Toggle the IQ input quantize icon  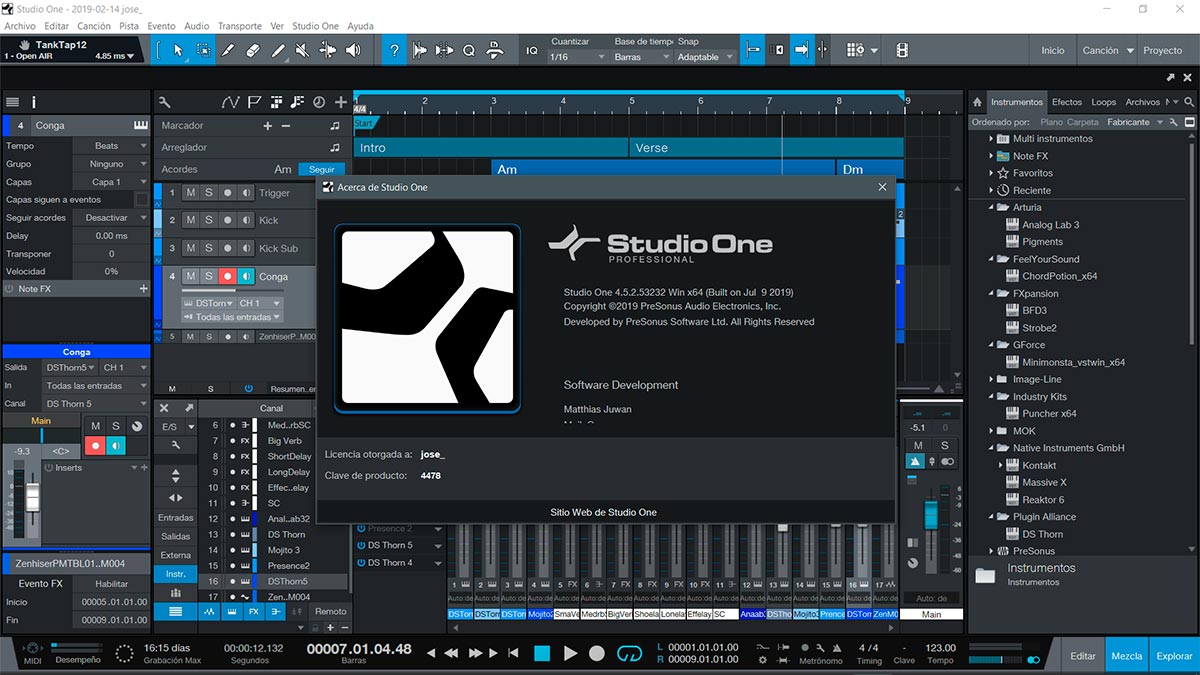[x=532, y=50]
